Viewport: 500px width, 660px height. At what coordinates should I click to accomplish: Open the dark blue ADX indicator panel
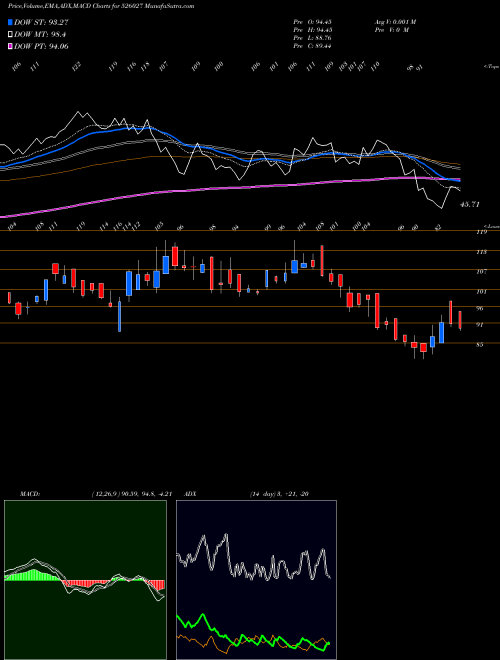pos(256,580)
